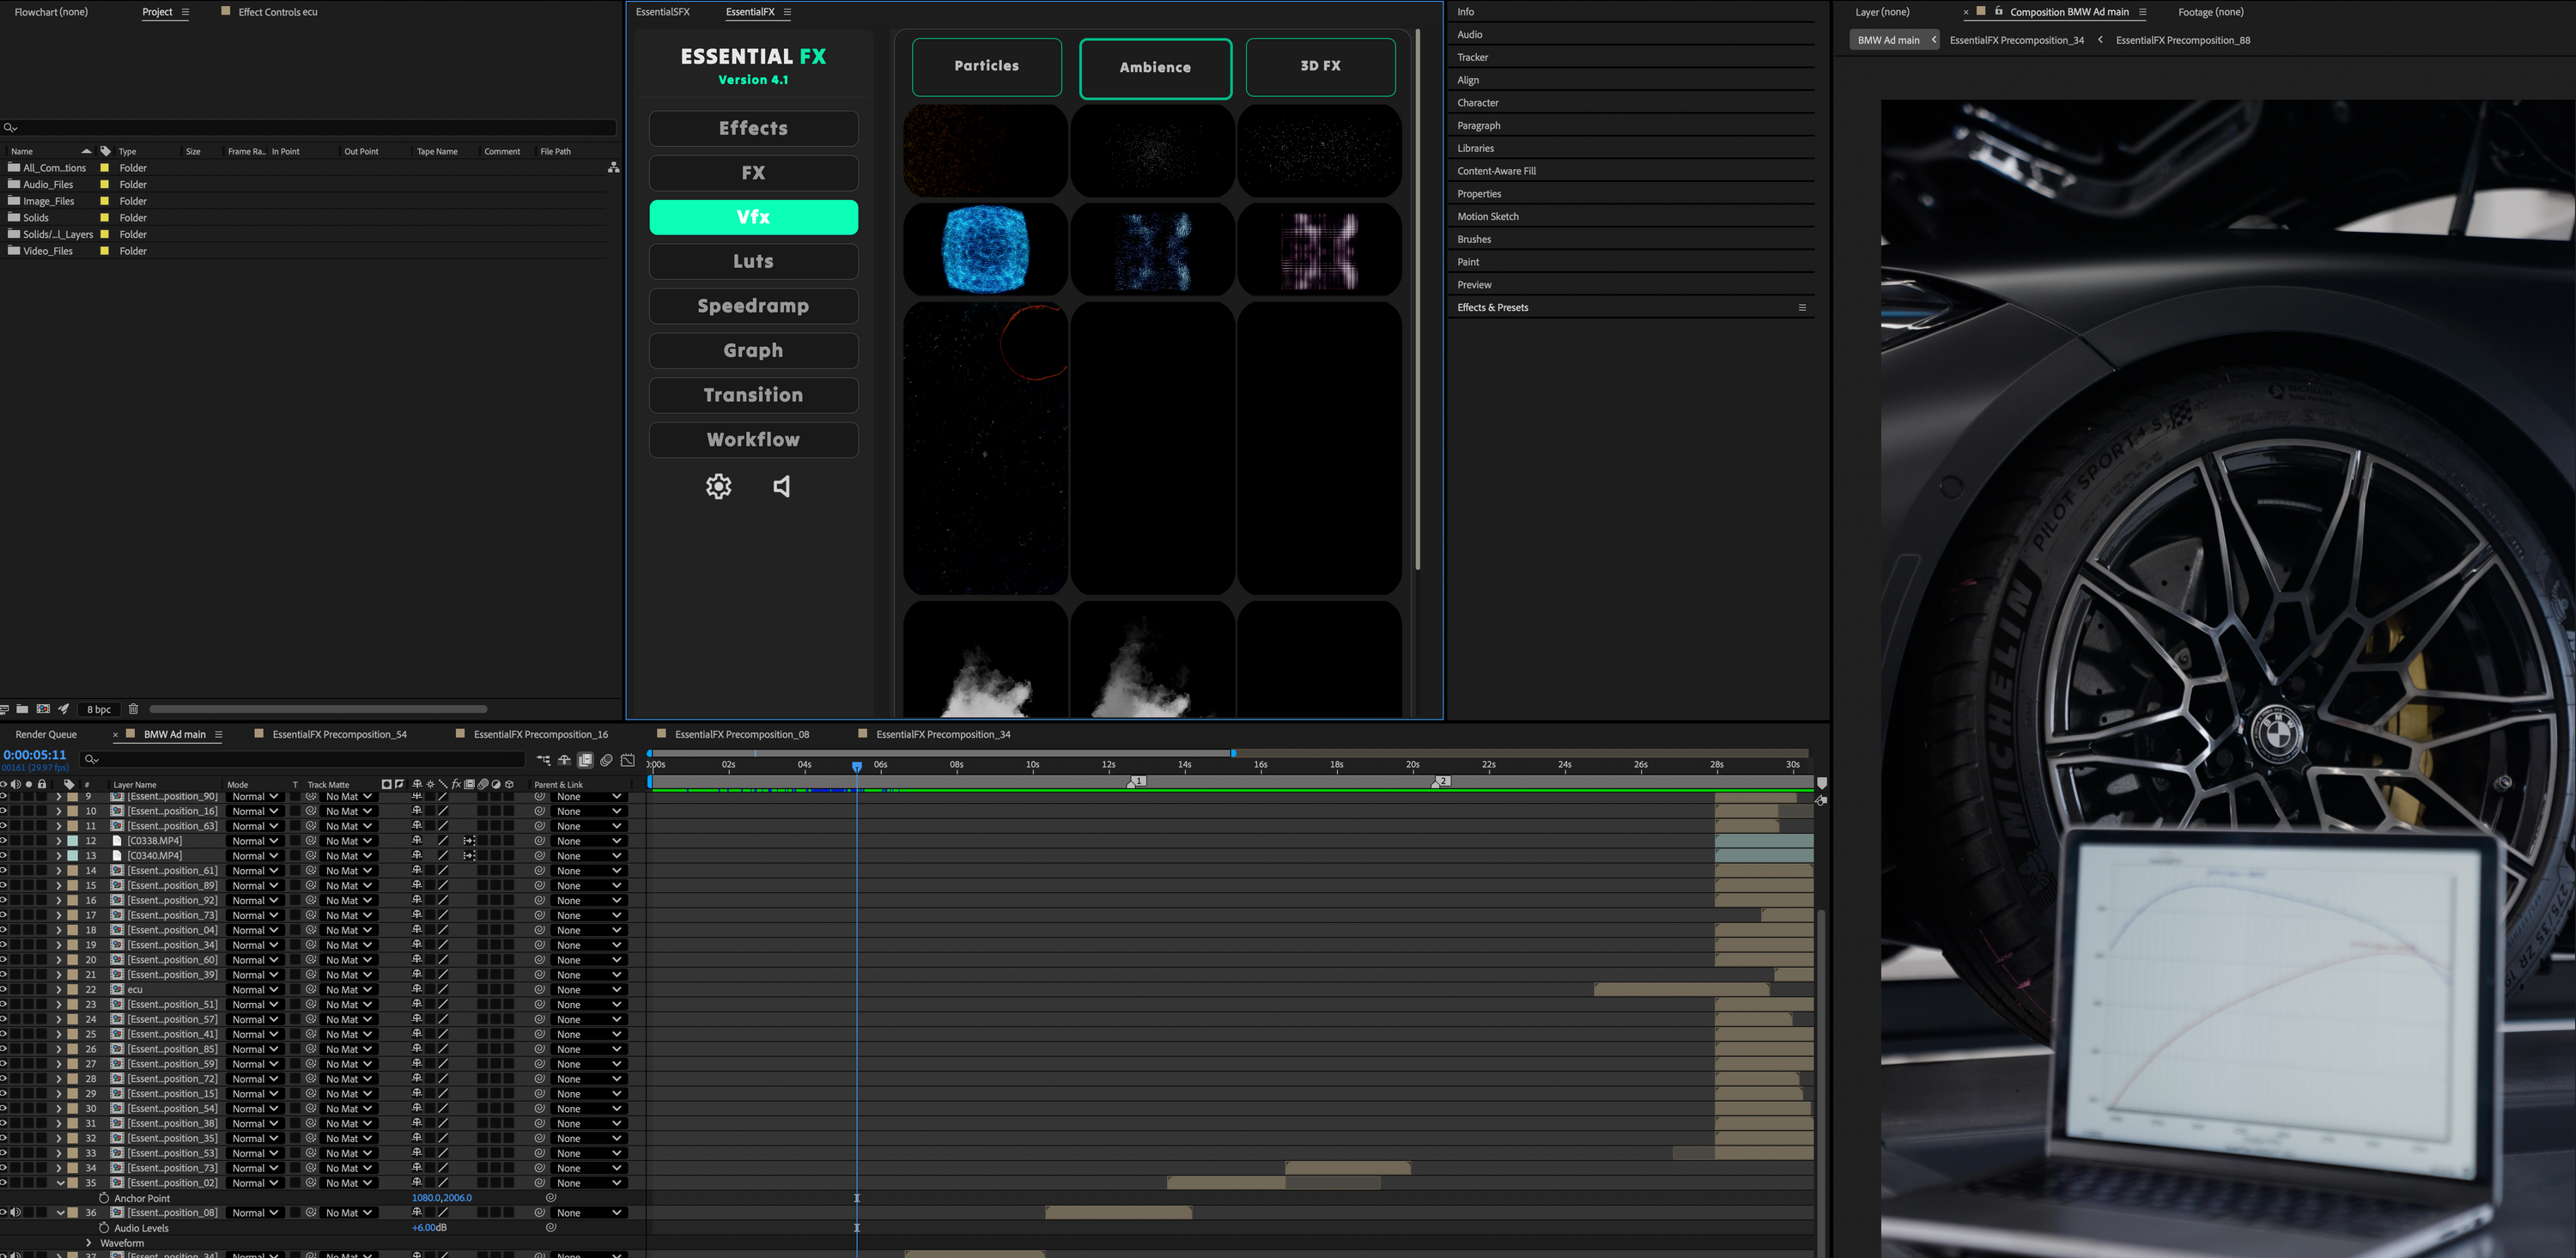
Task: Solo the C0340.MP4 layer
Action: [x=28, y=855]
